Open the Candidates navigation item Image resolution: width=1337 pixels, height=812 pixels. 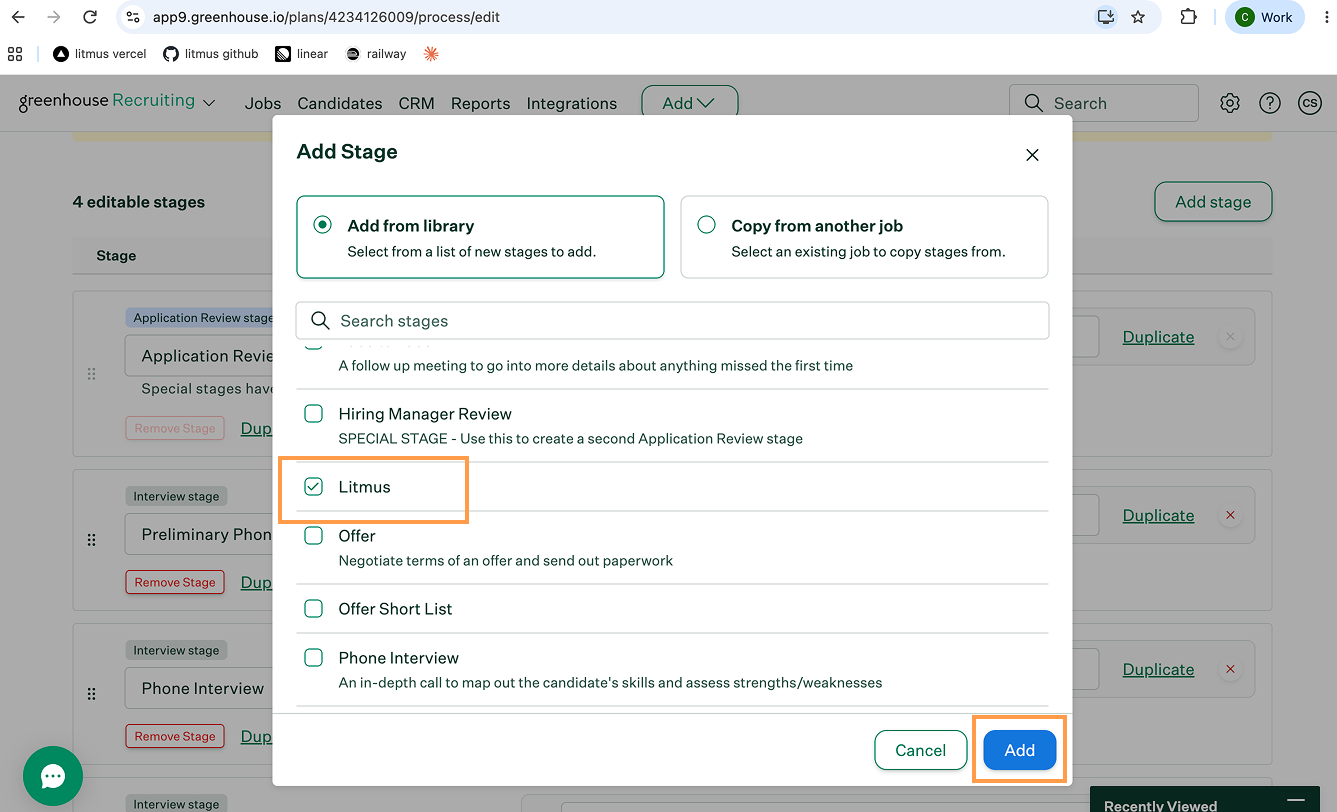click(x=340, y=103)
